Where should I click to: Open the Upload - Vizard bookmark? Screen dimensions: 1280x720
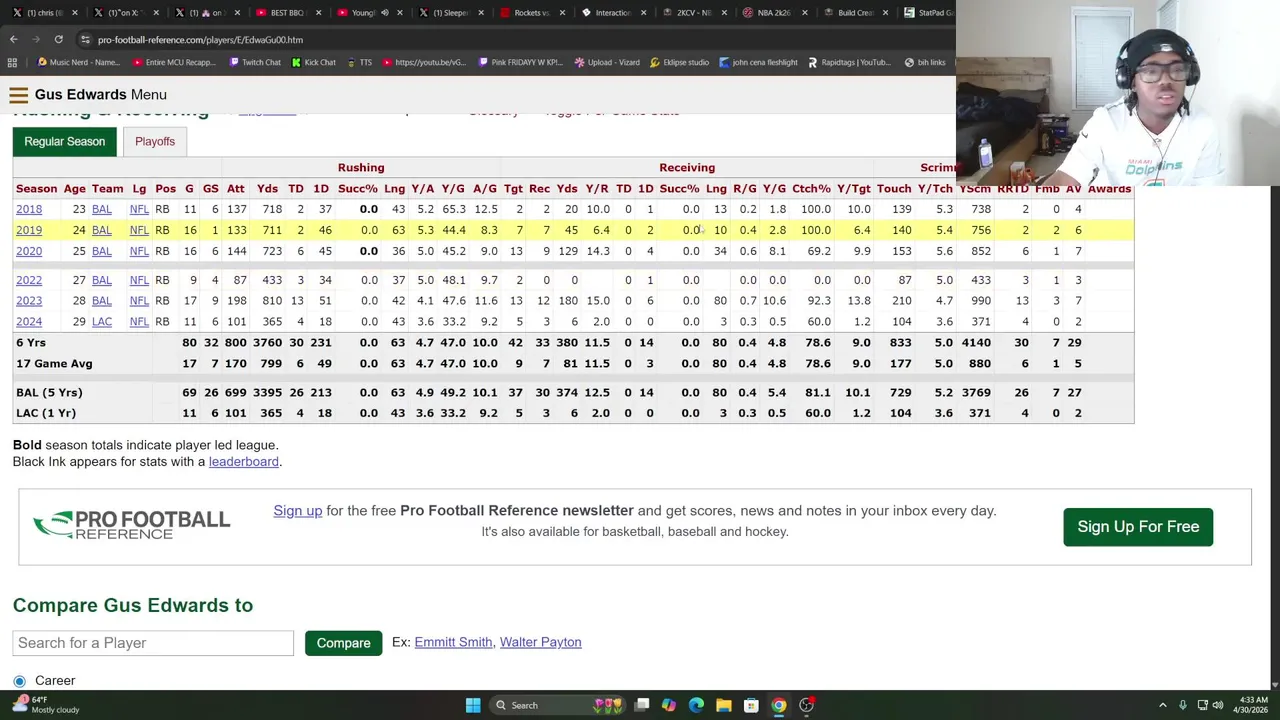pyautogui.click(x=607, y=62)
